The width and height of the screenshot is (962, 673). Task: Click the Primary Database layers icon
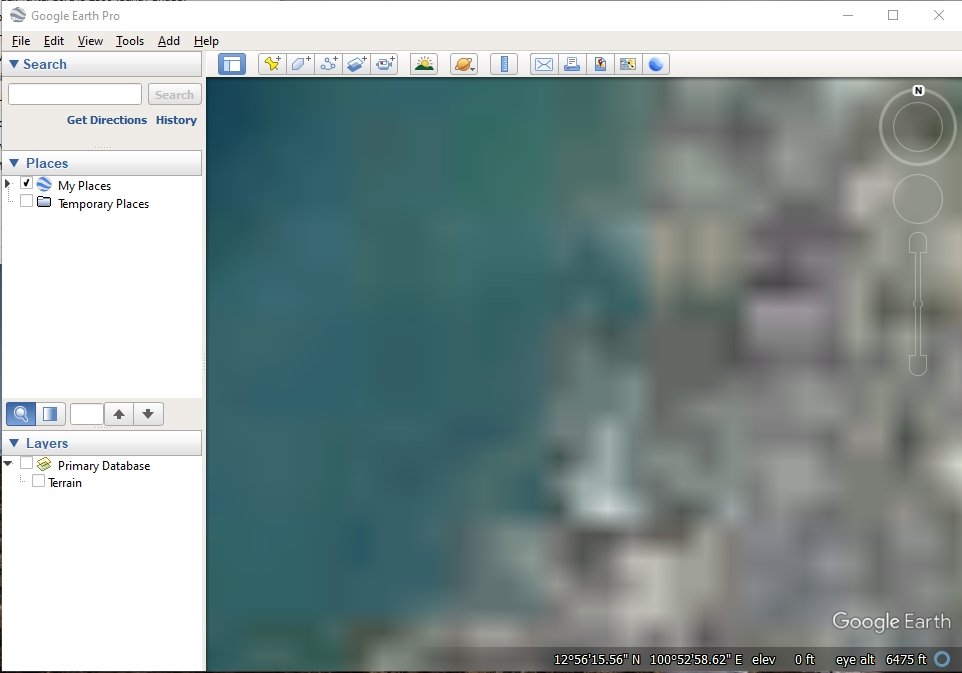pyautogui.click(x=44, y=464)
